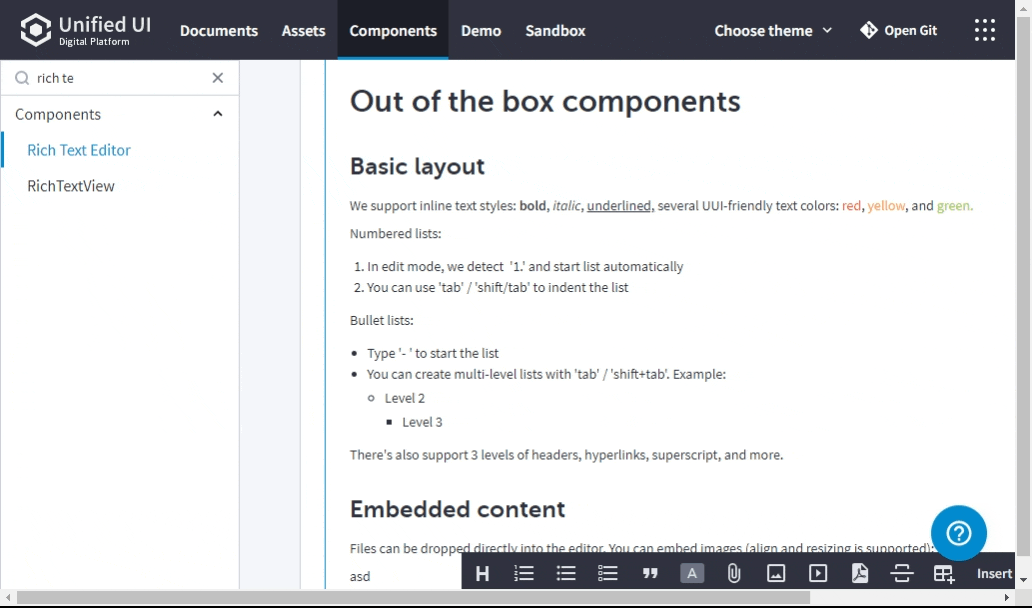Open the Insert menu in the editor toolbar
Screen dimensions: 1032x608
pos(993,573)
